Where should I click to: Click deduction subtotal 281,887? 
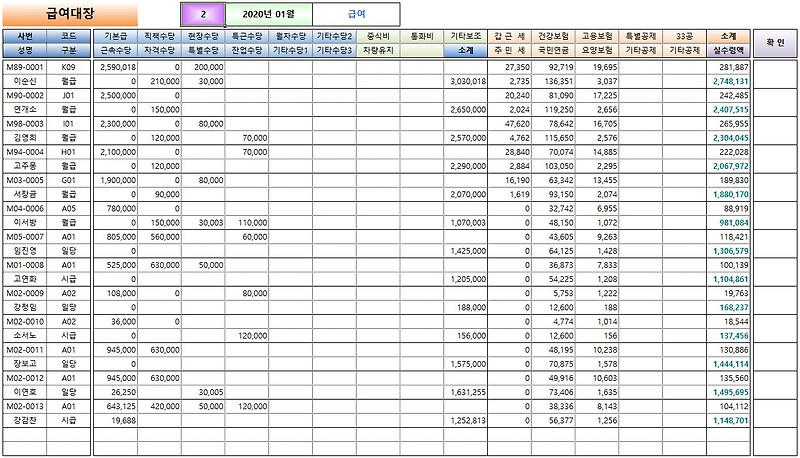point(728,67)
